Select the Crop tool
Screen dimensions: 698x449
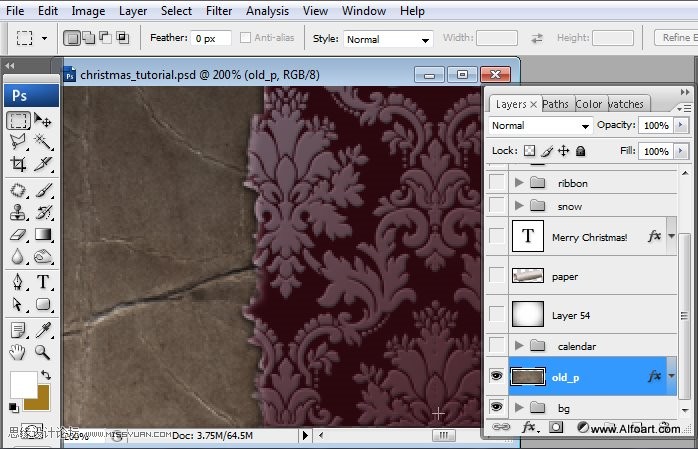(18, 164)
